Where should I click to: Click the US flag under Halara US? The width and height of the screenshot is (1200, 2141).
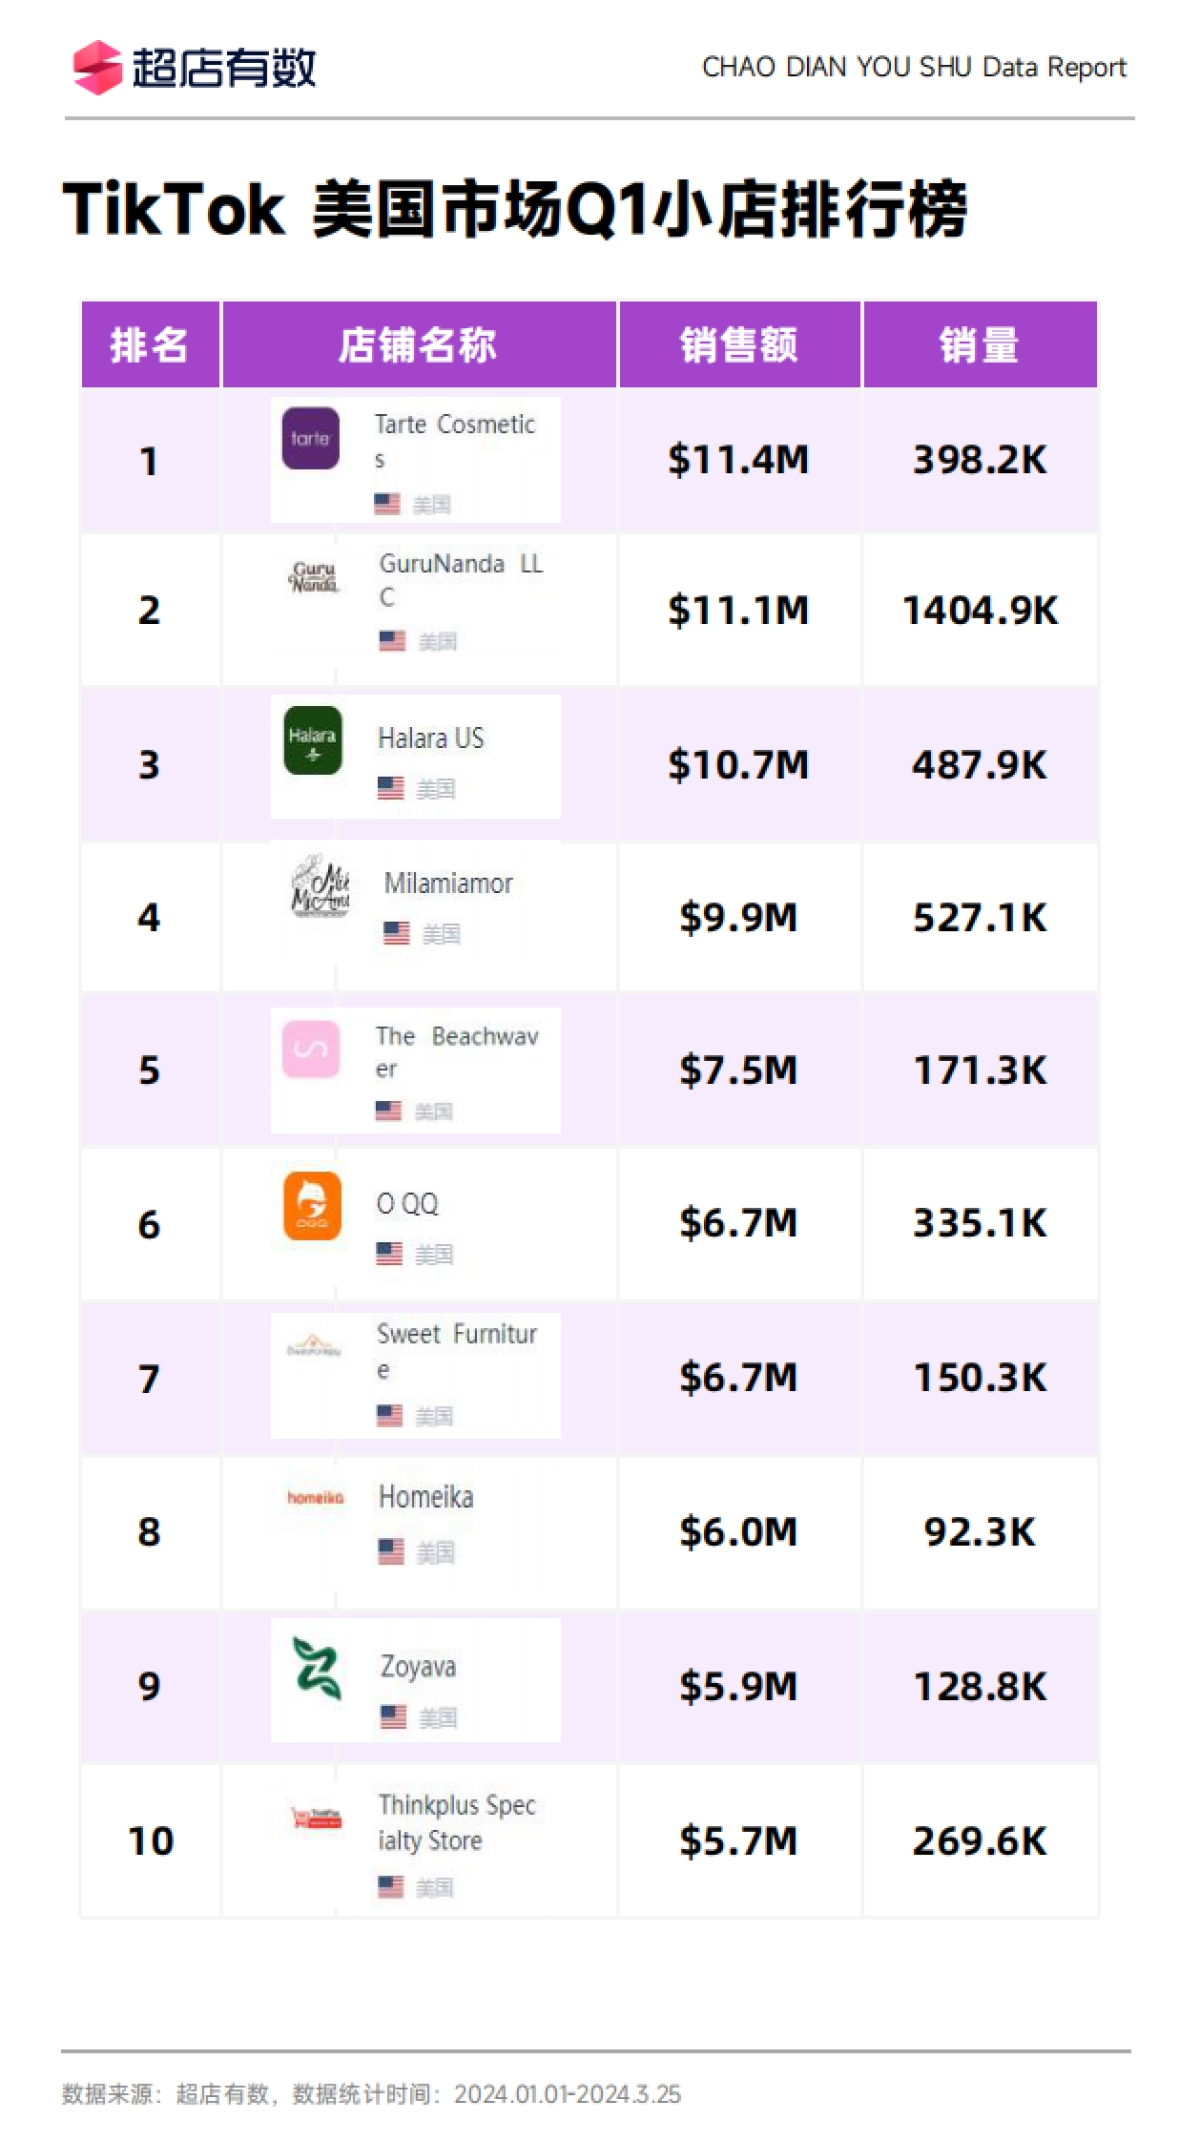click(391, 788)
